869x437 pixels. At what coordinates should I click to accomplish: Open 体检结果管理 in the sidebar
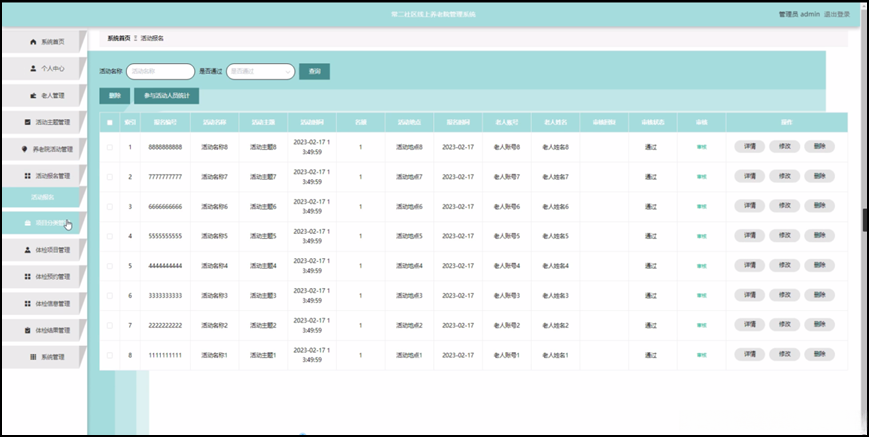point(44,330)
